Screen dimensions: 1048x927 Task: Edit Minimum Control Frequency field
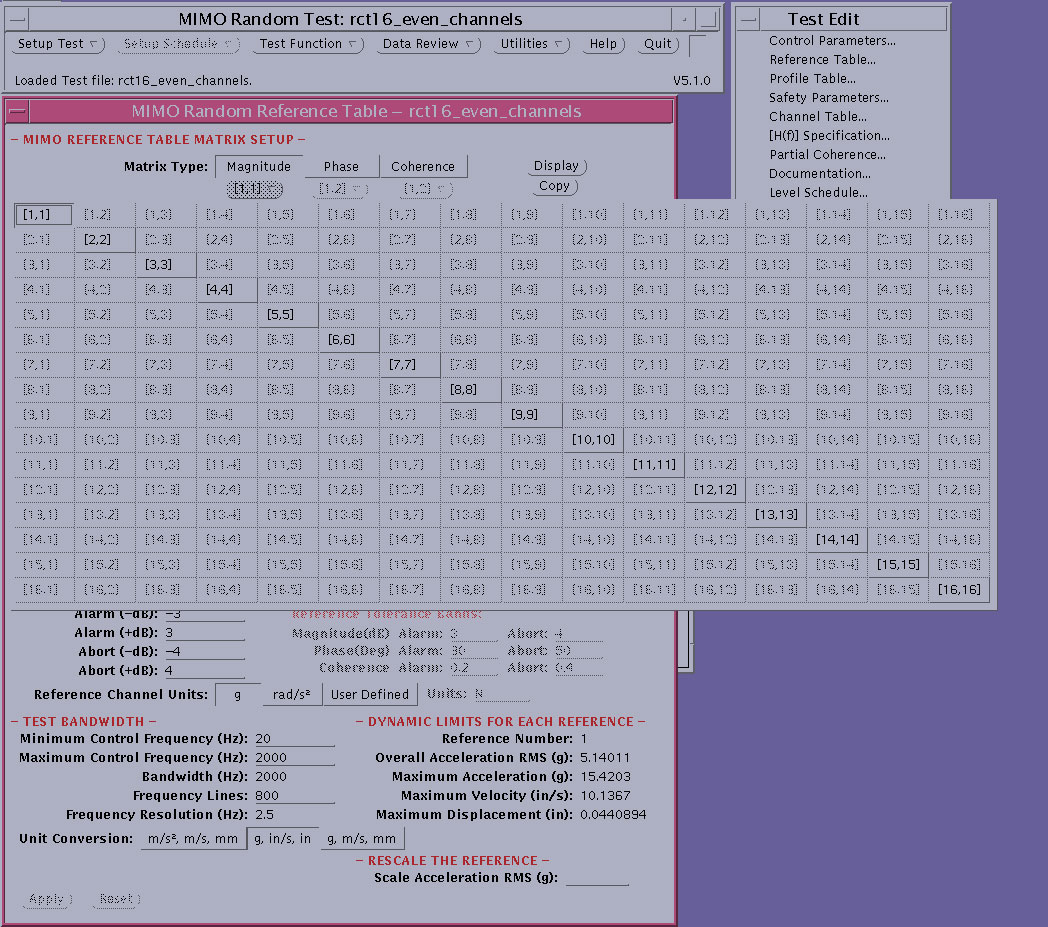[294, 739]
